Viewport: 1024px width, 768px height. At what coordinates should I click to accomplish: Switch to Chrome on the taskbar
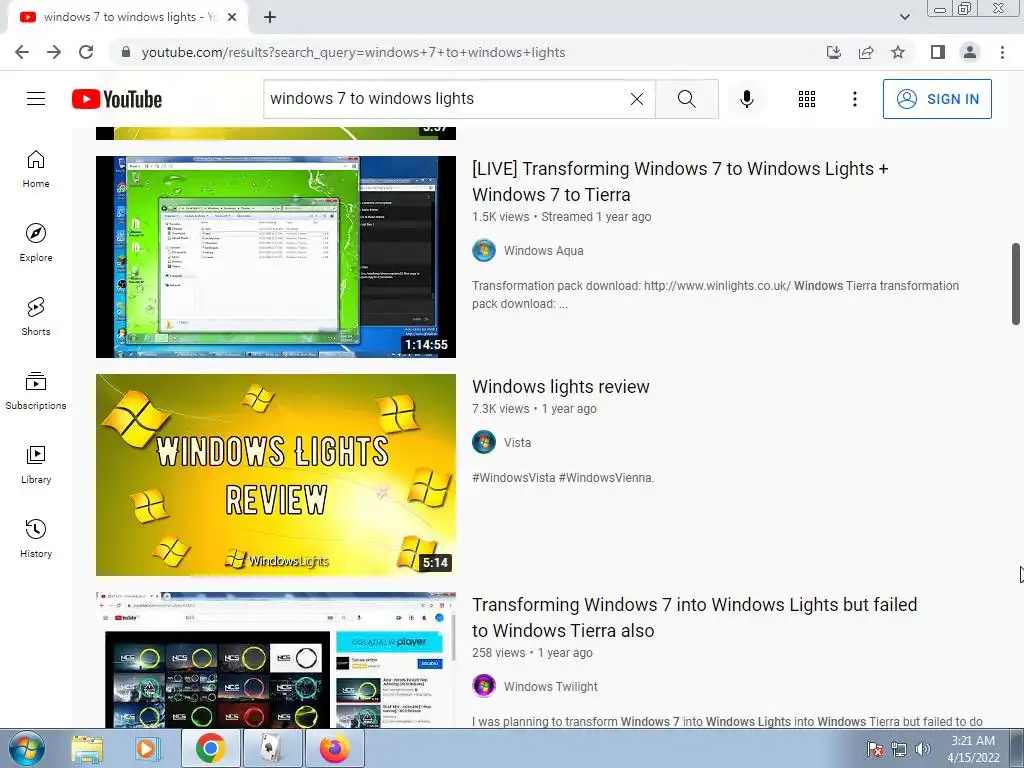coord(210,748)
